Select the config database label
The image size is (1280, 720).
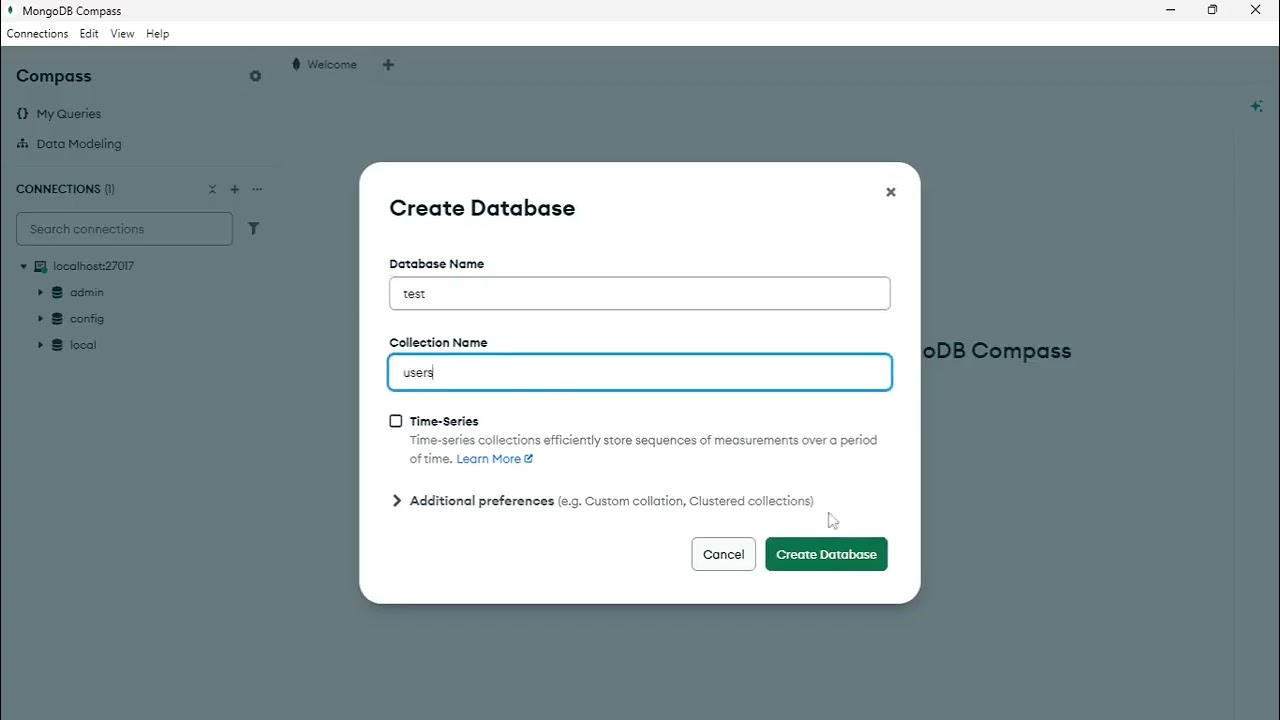point(87,319)
